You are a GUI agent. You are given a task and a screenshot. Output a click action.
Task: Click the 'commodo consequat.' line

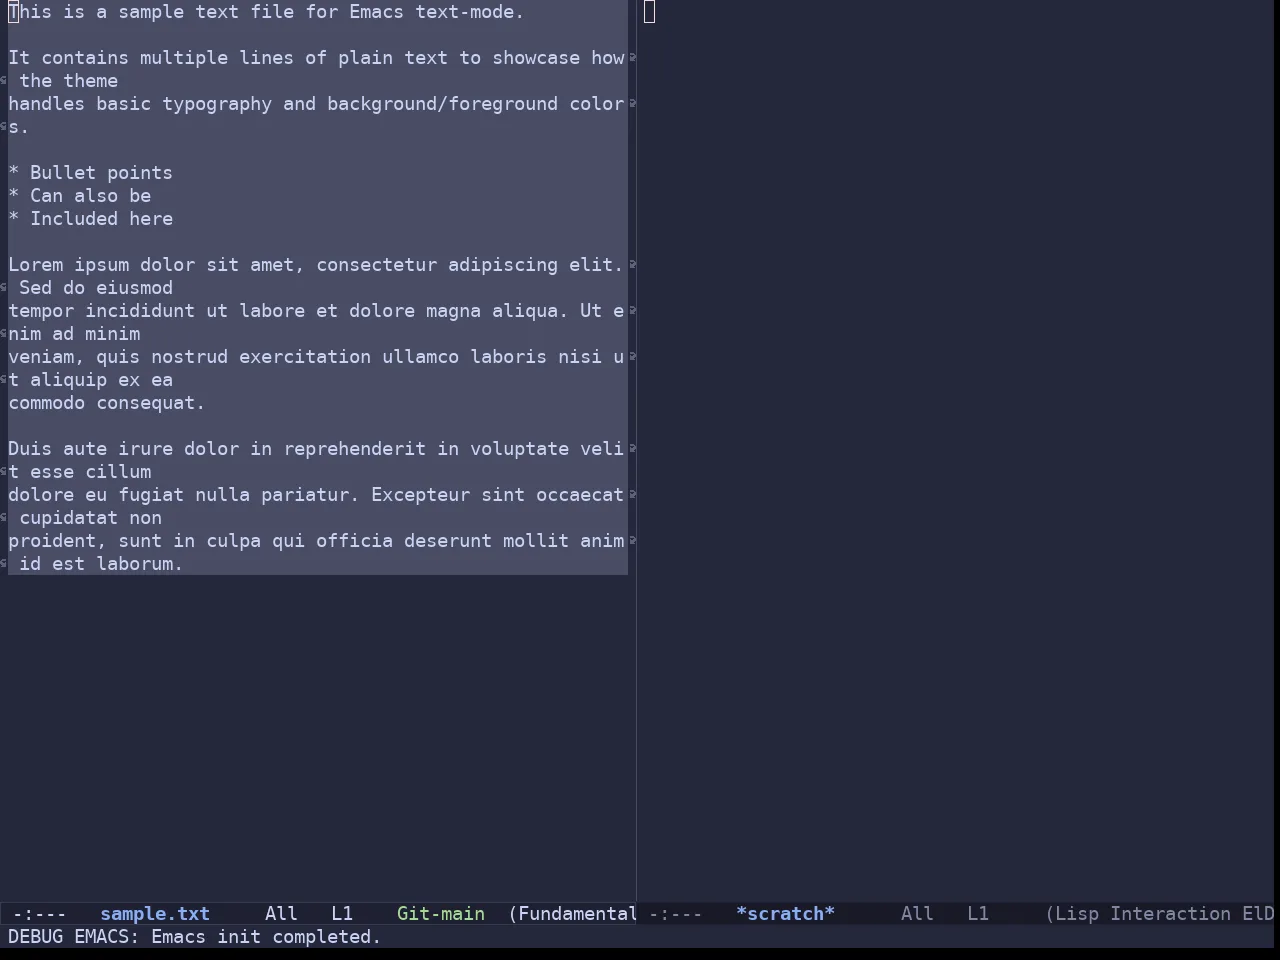106,403
